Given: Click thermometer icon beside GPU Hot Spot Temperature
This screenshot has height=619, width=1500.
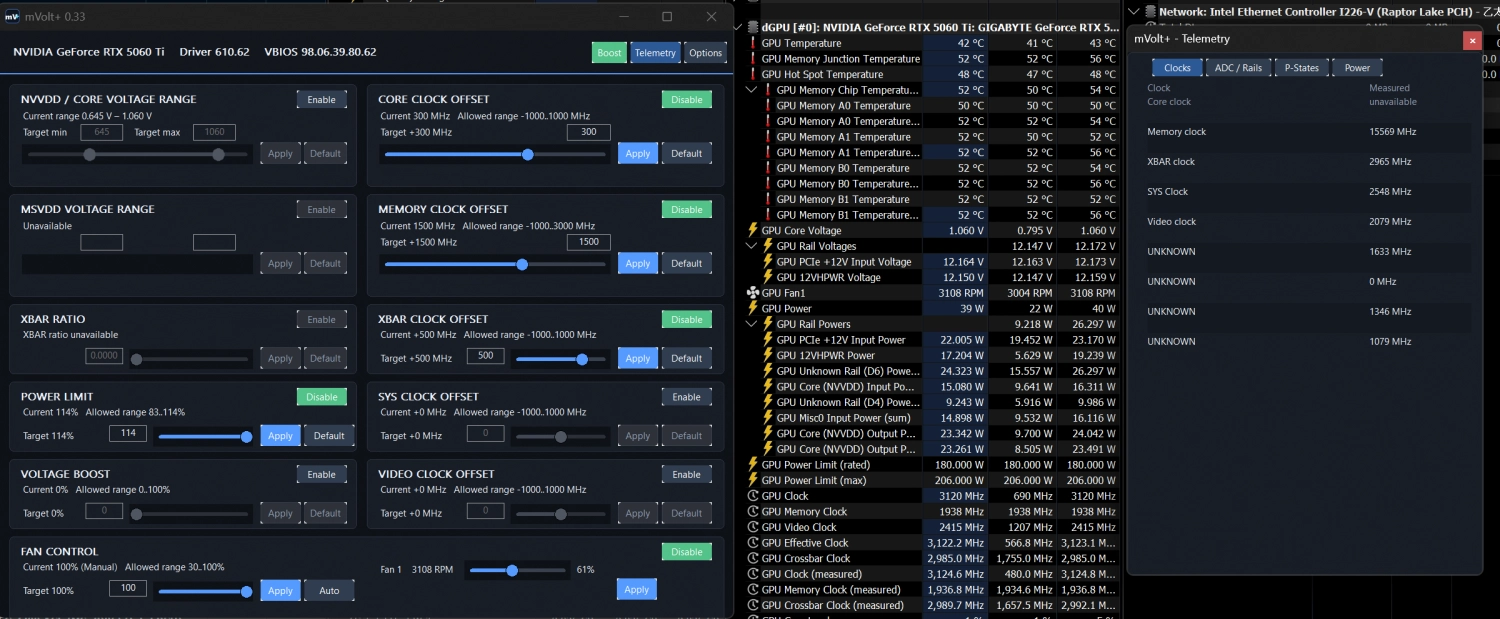Looking at the screenshot, I should click(x=753, y=74).
